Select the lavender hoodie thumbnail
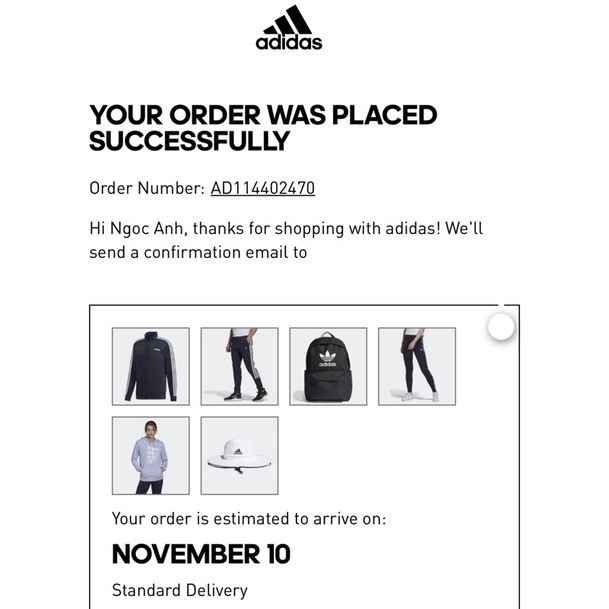609x609 pixels. click(150, 455)
